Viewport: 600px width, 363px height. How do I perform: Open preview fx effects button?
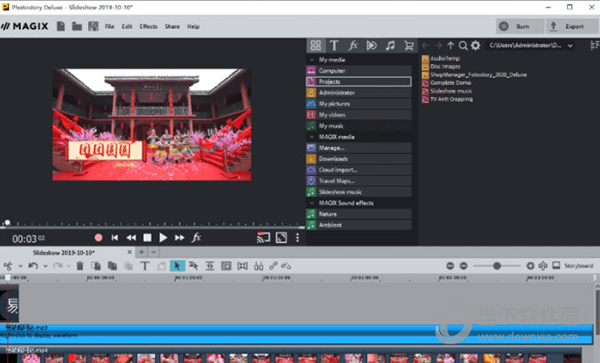coord(196,238)
